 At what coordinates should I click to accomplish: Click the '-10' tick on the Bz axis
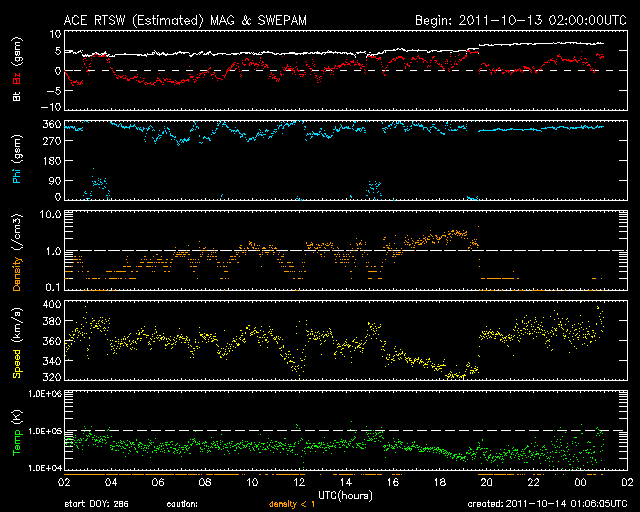coord(51,107)
